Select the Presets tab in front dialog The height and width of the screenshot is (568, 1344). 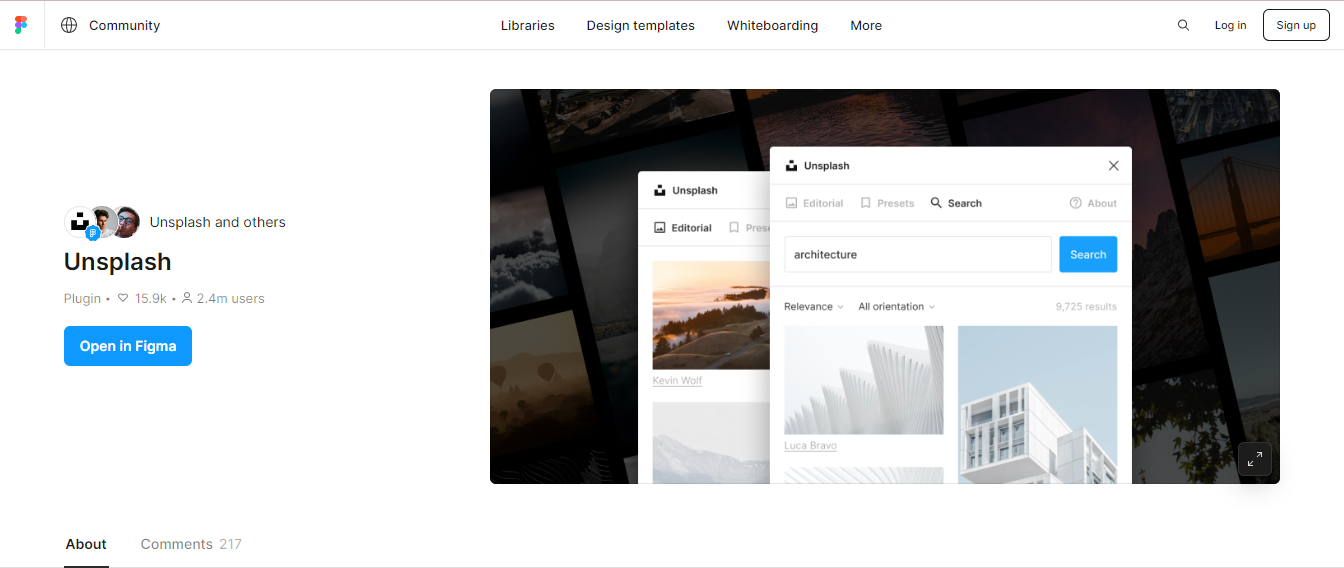click(x=887, y=203)
